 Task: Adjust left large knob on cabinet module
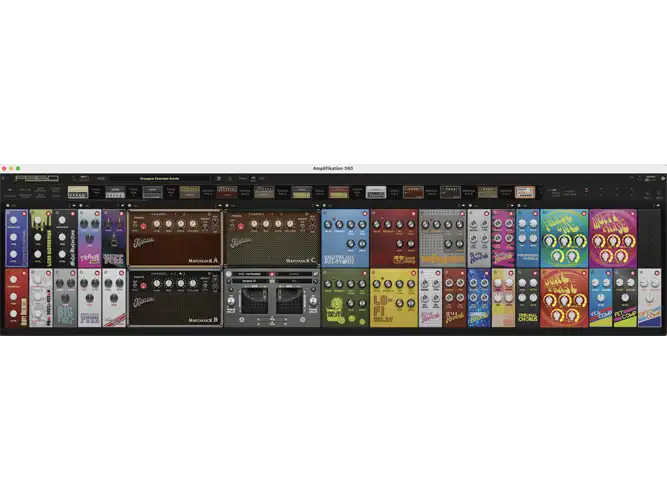(x=231, y=301)
